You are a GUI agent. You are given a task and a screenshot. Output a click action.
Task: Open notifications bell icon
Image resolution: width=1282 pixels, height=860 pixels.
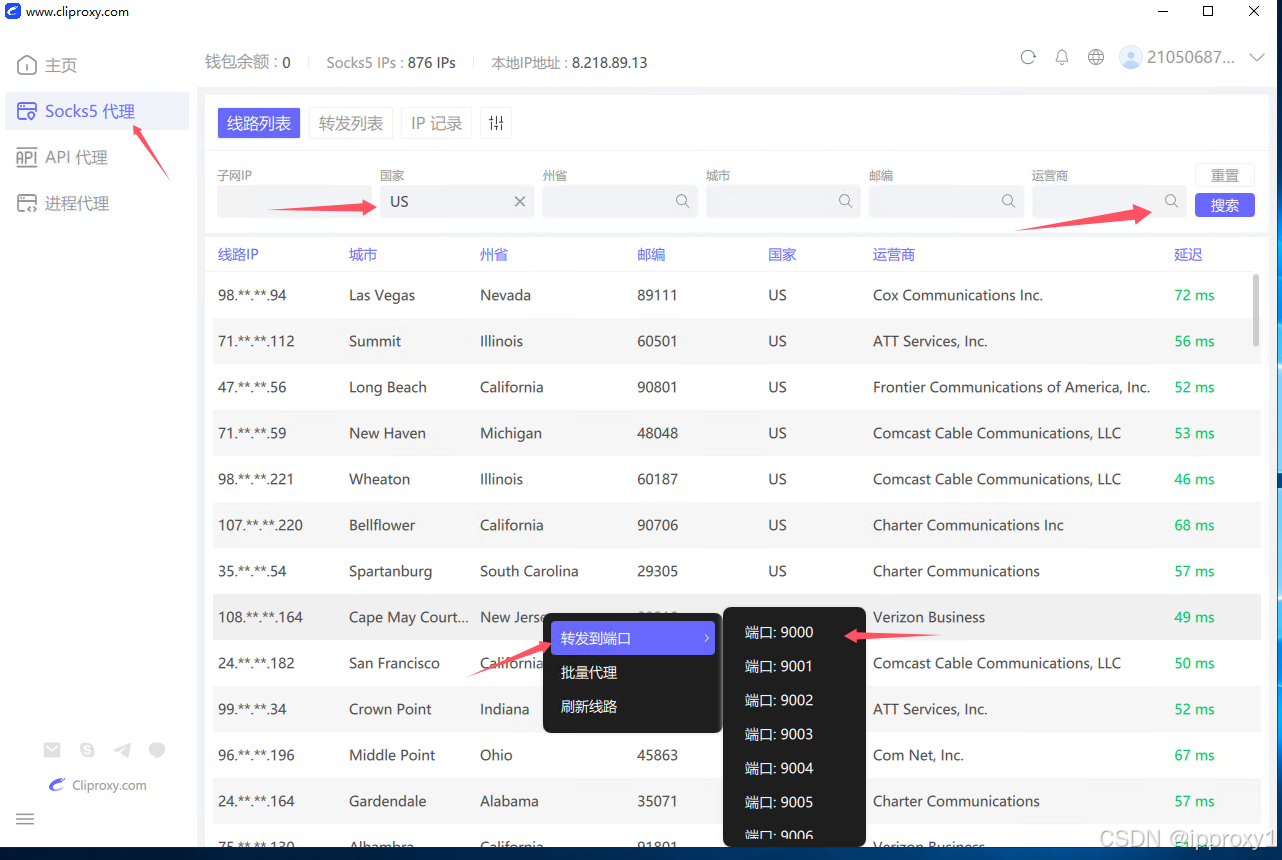click(1062, 58)
